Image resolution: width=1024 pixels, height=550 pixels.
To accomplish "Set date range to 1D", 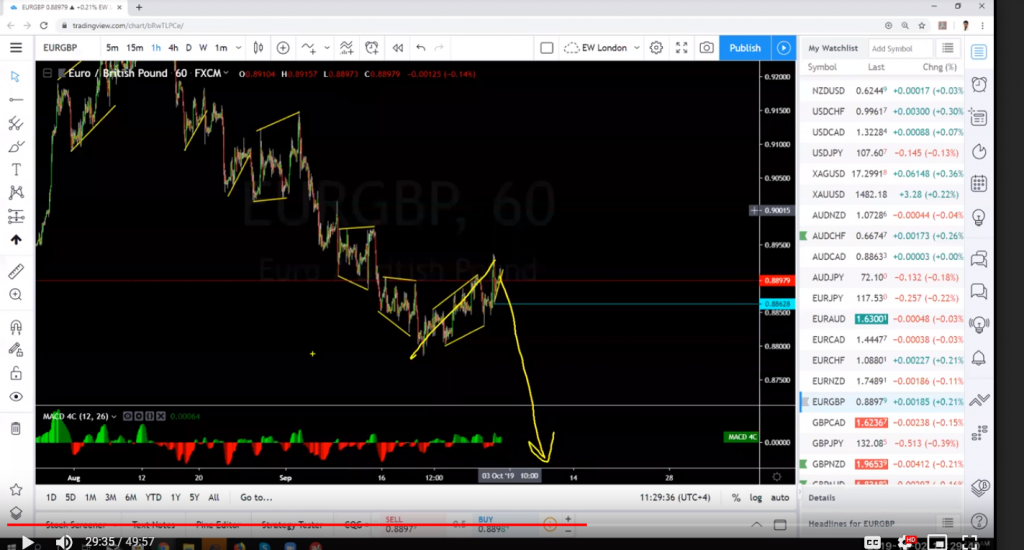I will 51,497.
